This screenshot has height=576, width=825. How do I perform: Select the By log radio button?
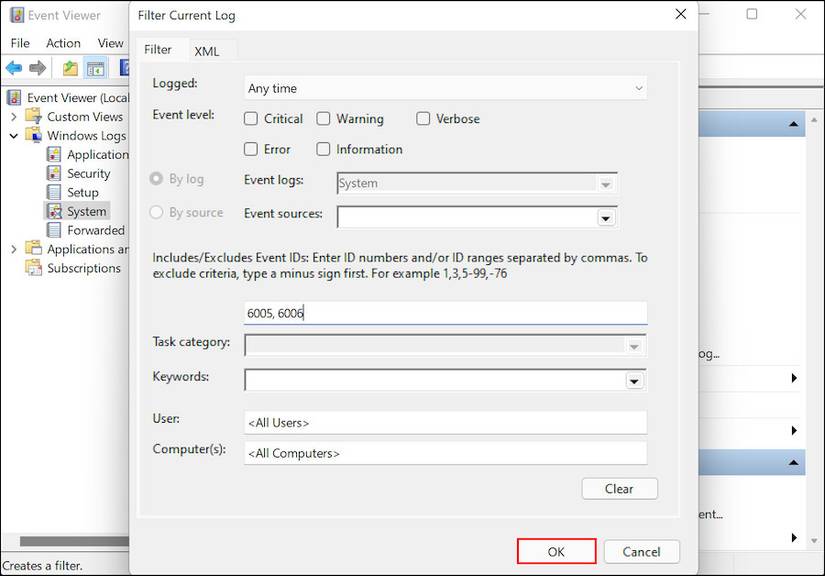(156, 179)
